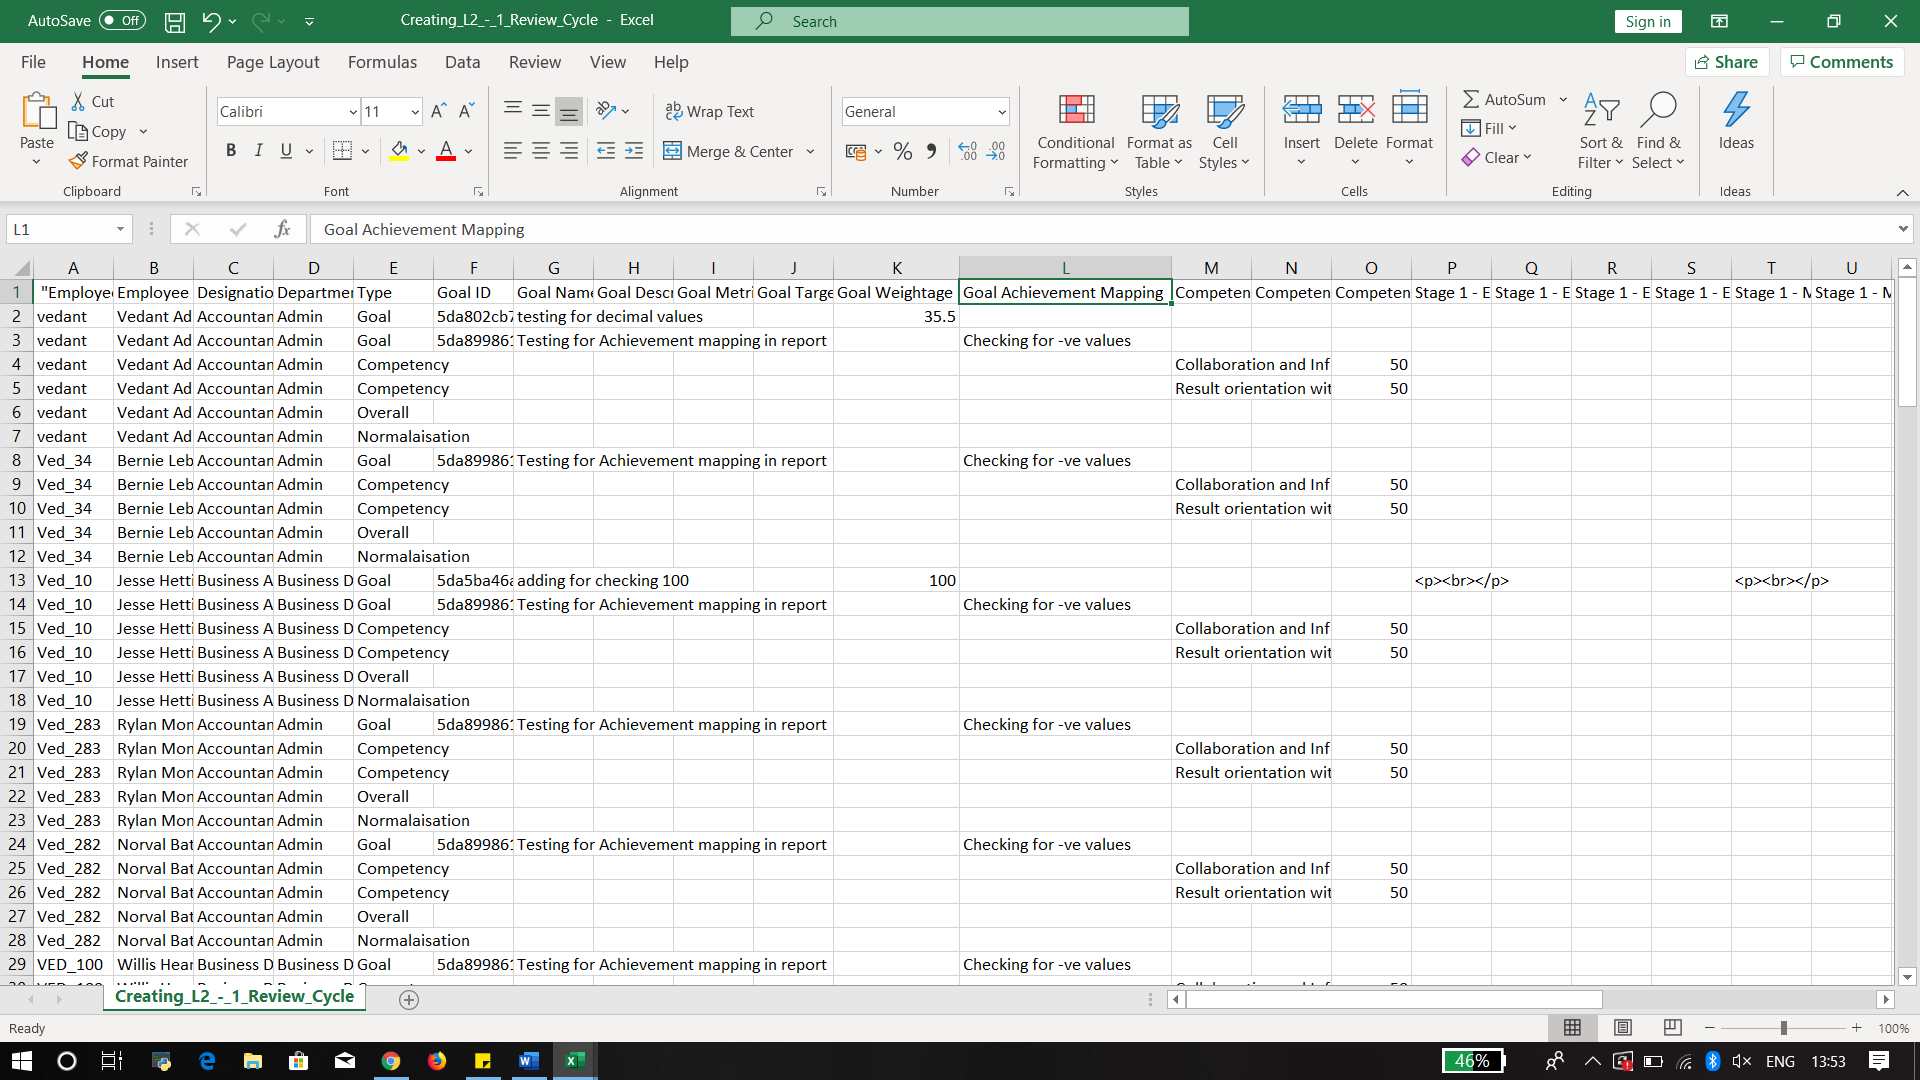Click the Sign in button

[x=1647, y=21]
